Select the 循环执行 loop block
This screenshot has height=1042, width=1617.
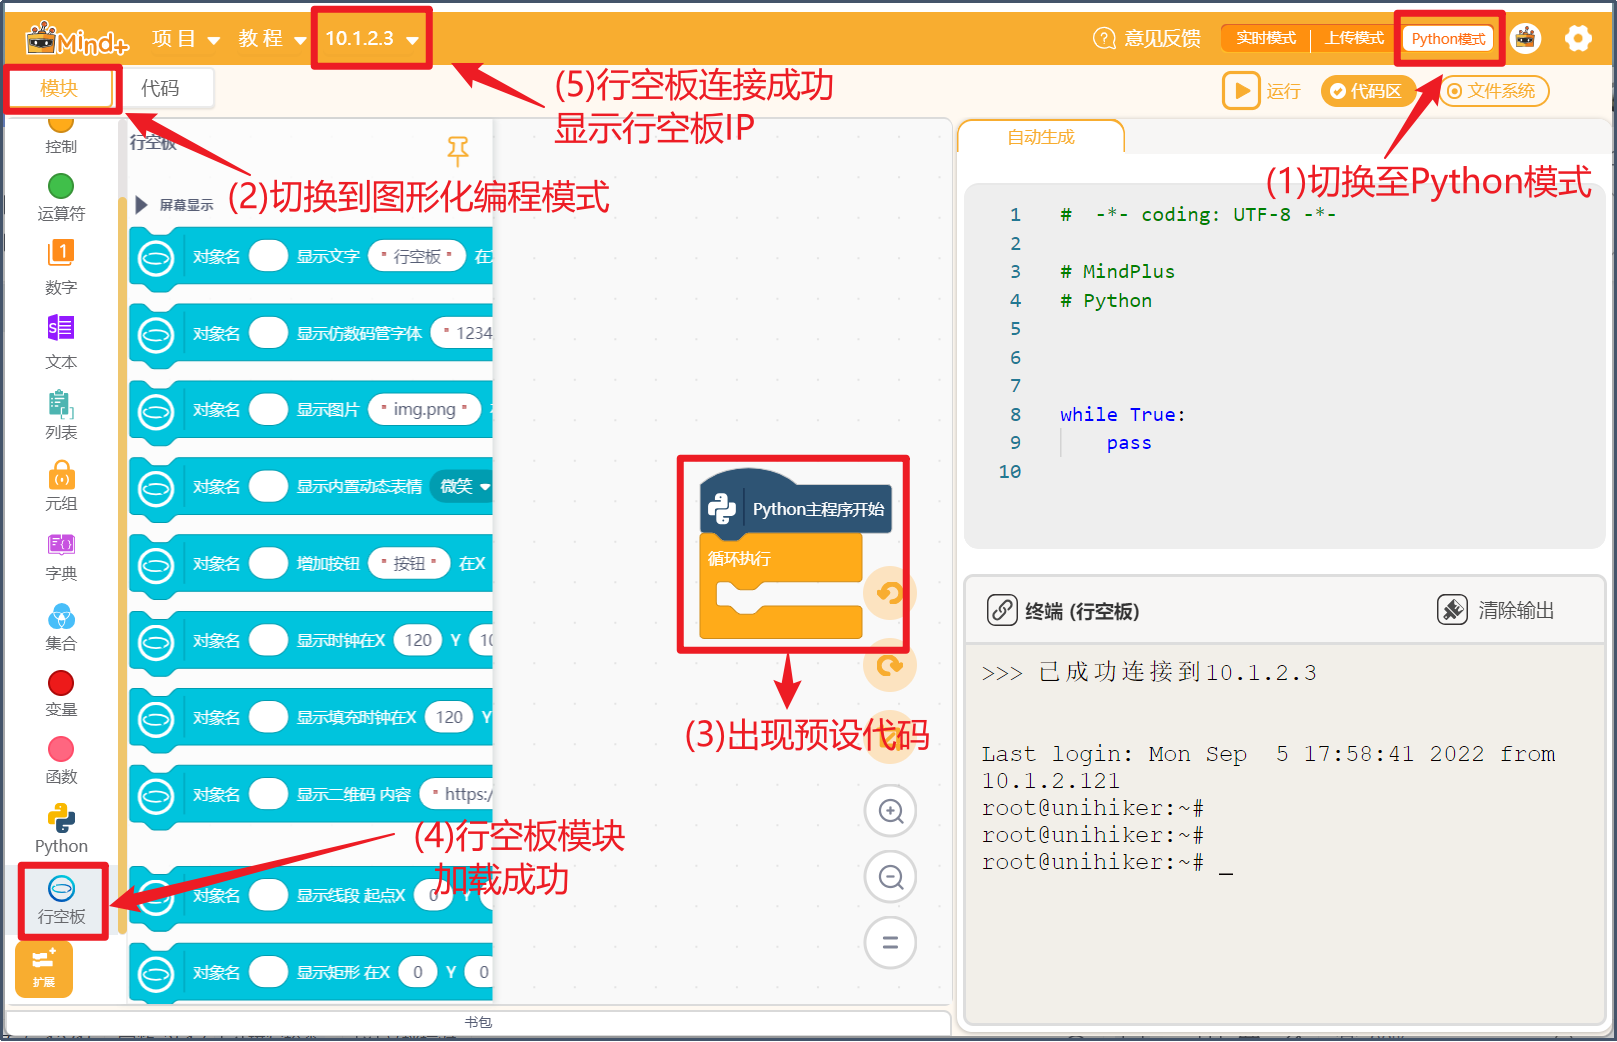781,585
